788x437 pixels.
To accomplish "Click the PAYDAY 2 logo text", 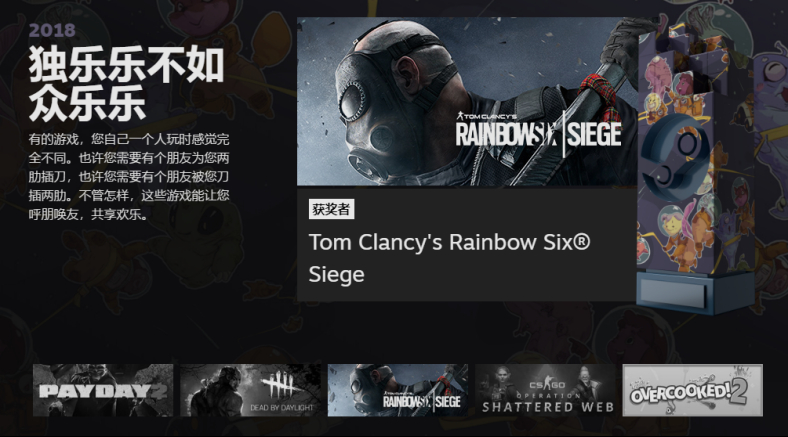I will [103, 392].
